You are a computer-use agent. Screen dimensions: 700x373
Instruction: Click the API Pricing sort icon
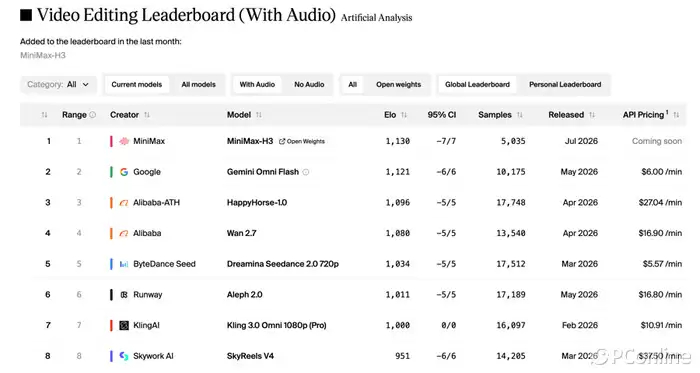pyautogui.click(x=676, y=115)
